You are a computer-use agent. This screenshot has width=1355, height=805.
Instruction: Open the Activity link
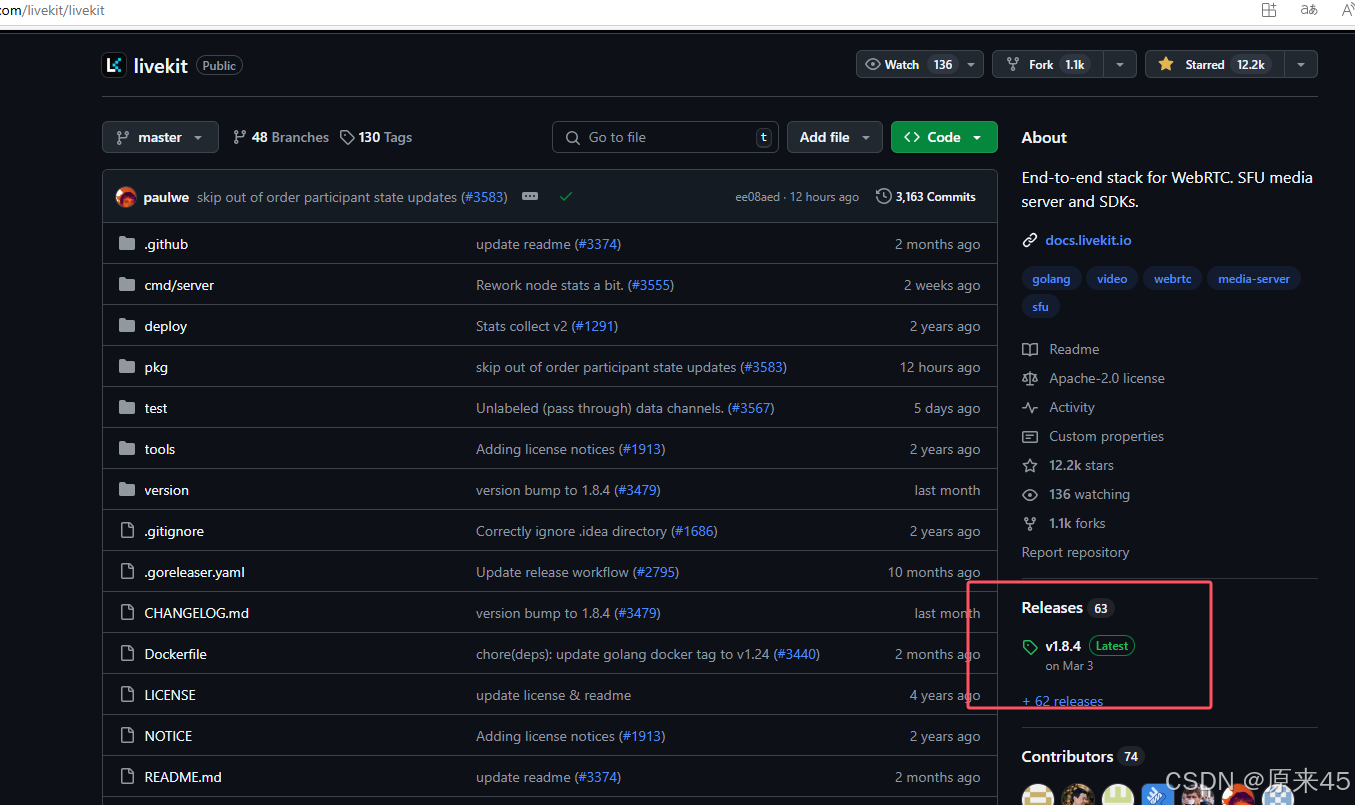pos(1058,407)
